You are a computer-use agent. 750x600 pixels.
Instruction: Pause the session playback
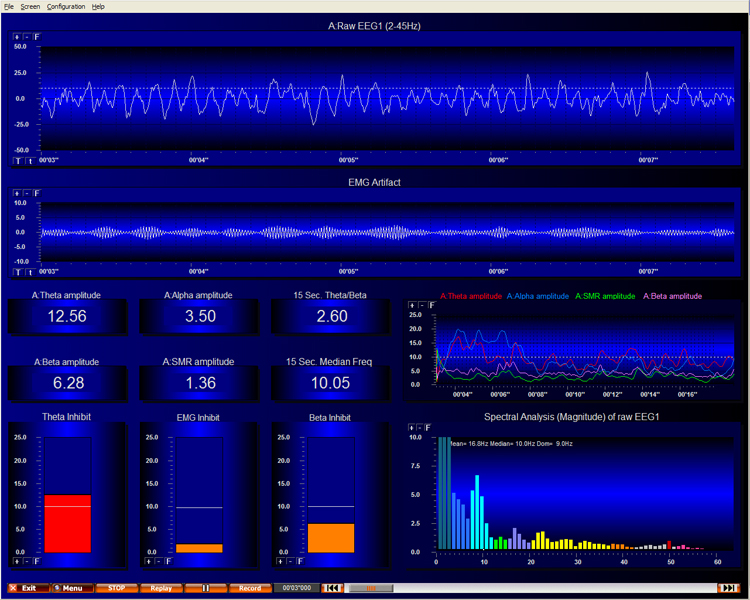click(x=206, y=588)
